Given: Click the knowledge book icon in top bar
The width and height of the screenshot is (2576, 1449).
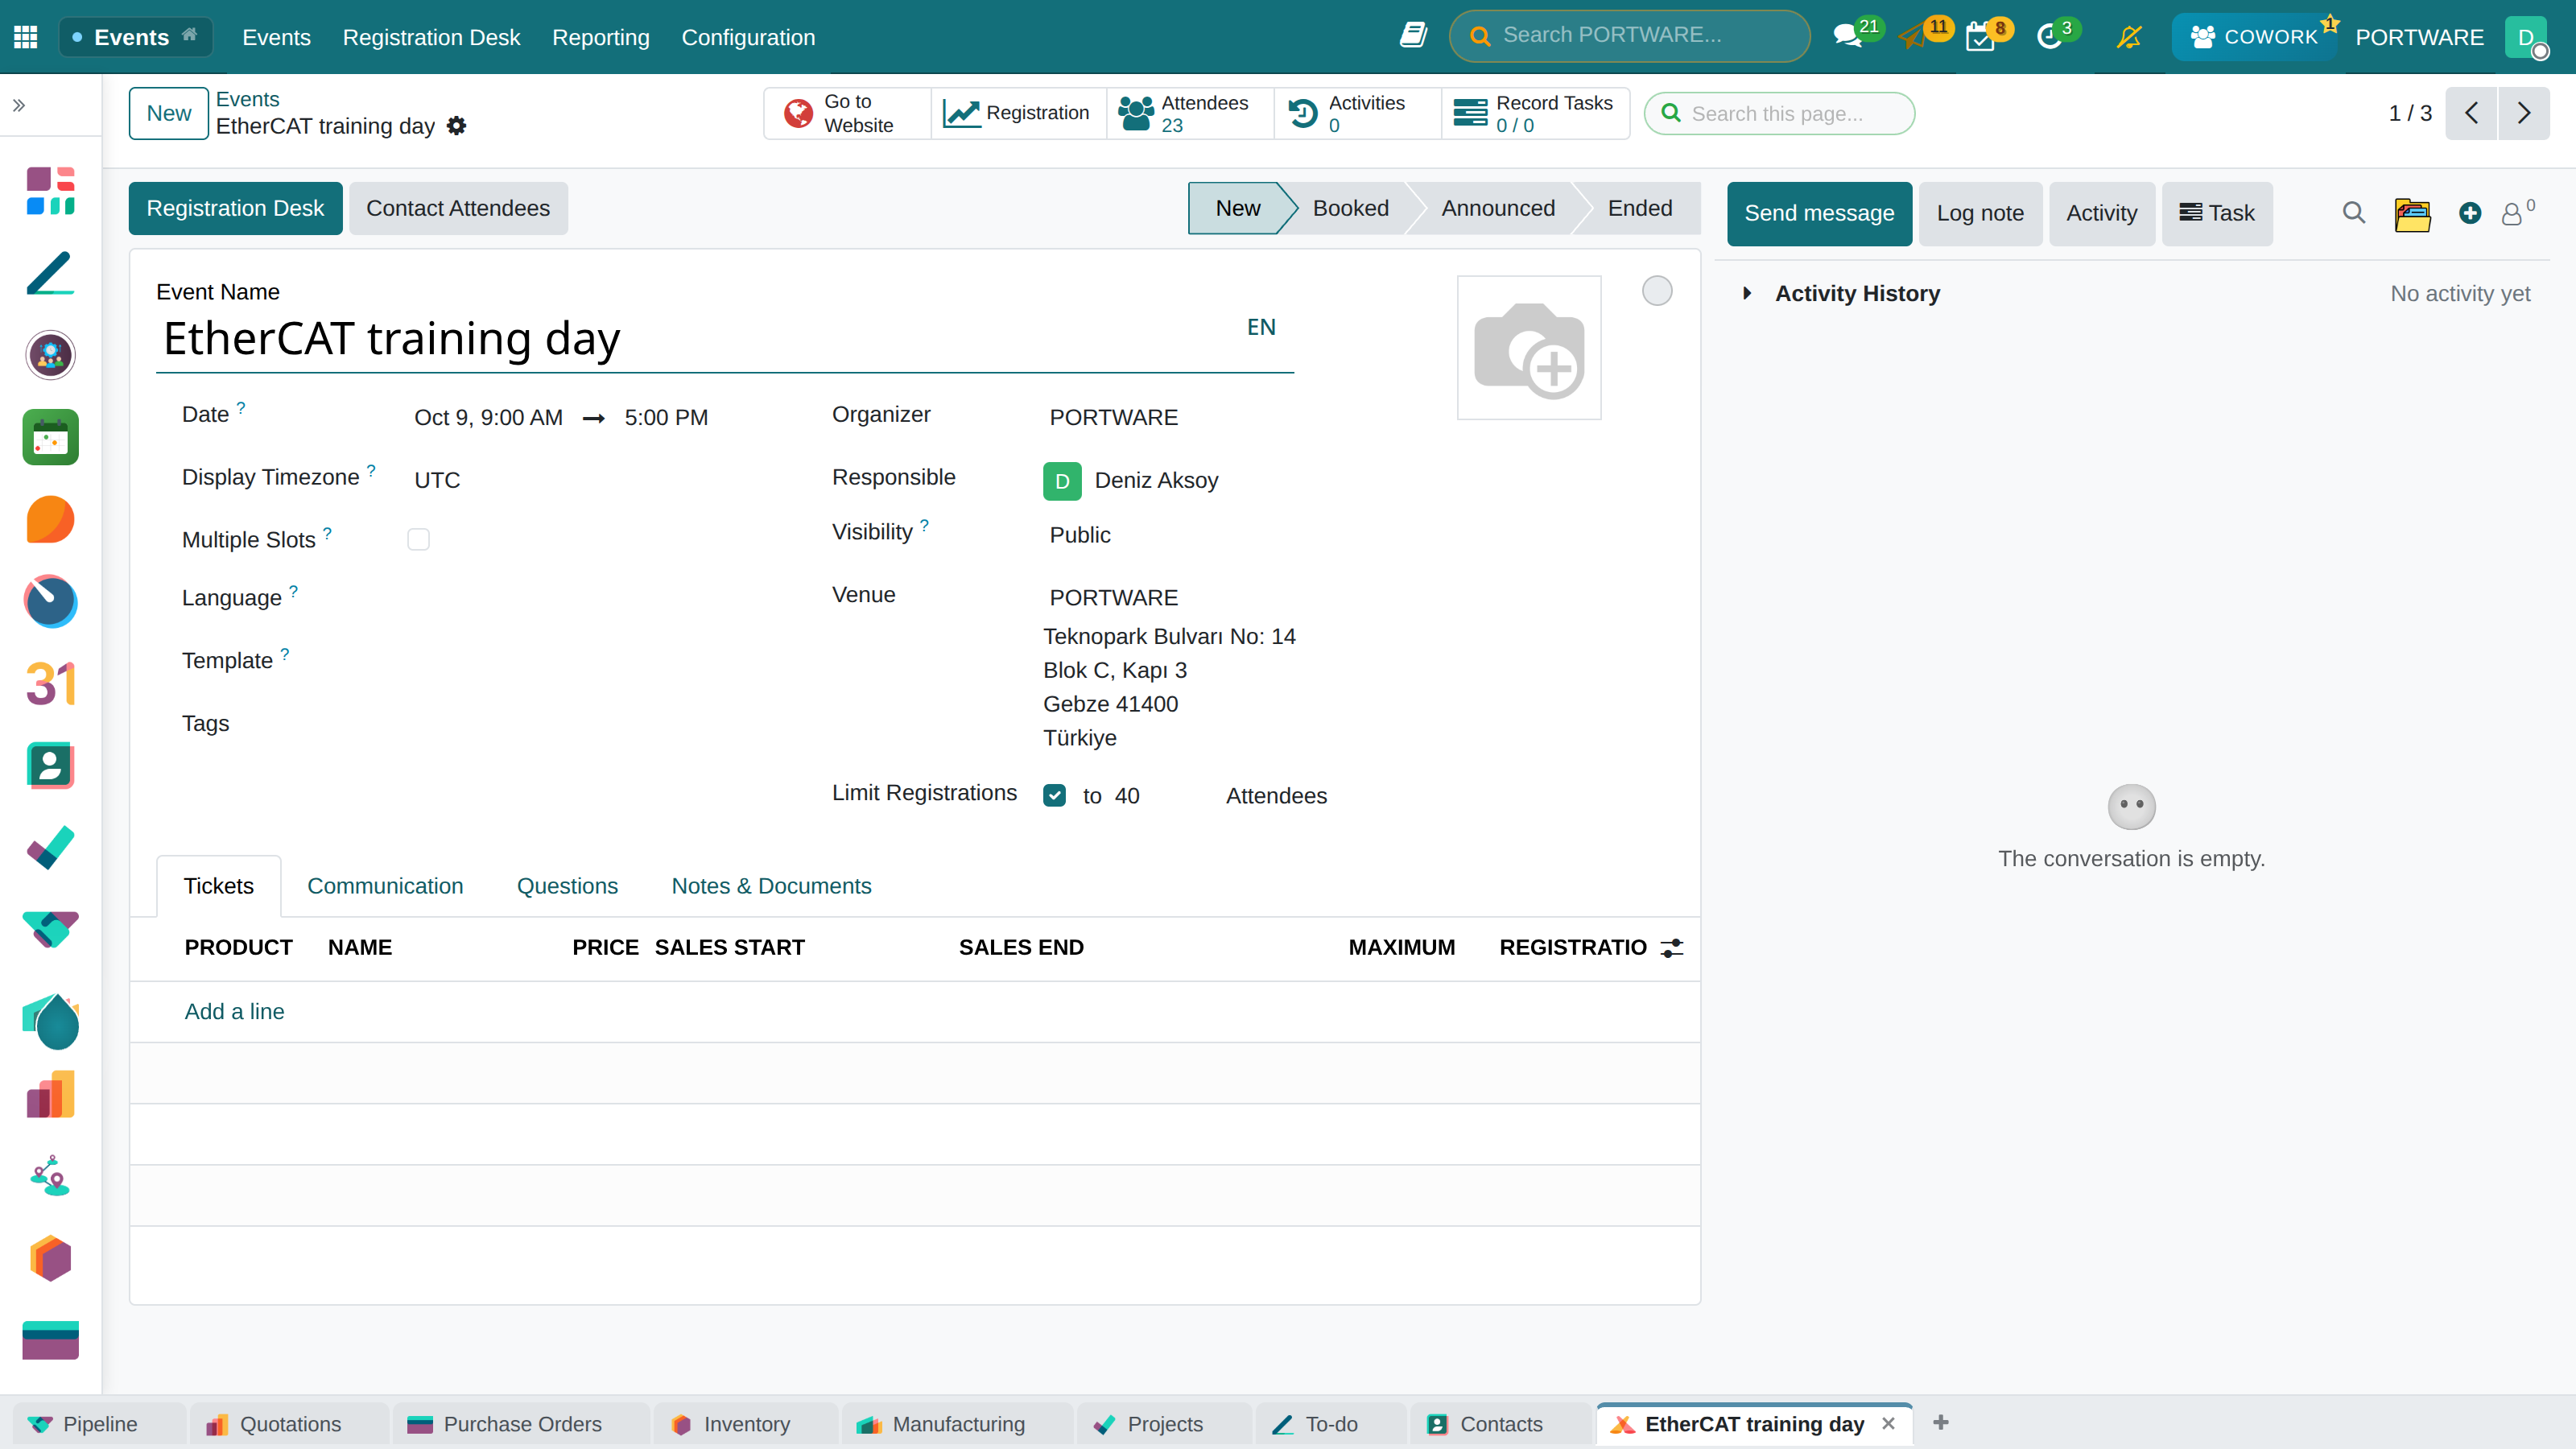Looking at the screenshot, I should click(1413, 36).
